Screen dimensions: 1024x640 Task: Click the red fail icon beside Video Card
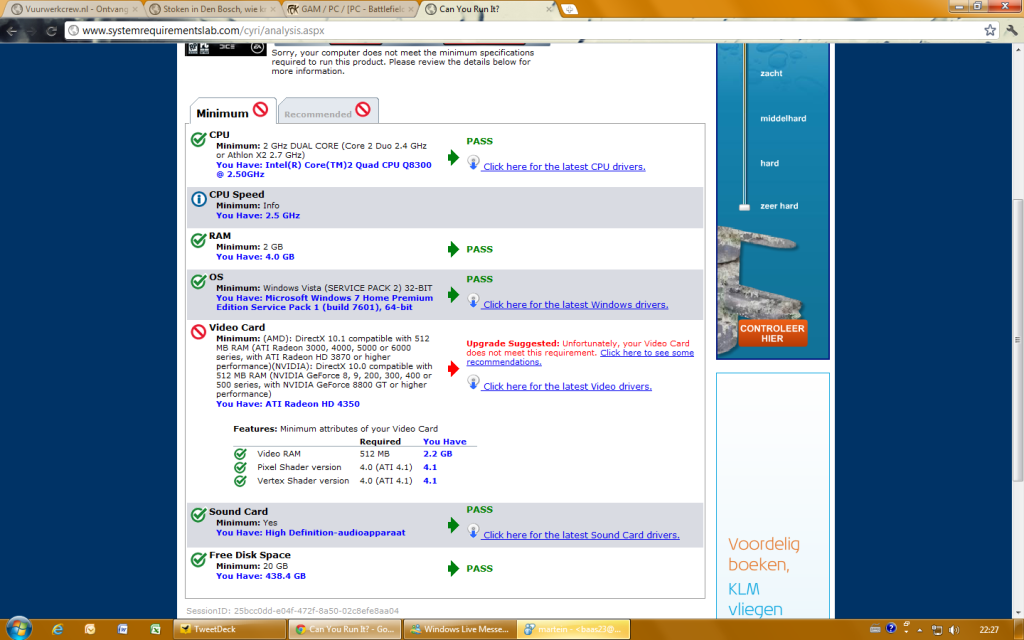click(x=199, y=332)
